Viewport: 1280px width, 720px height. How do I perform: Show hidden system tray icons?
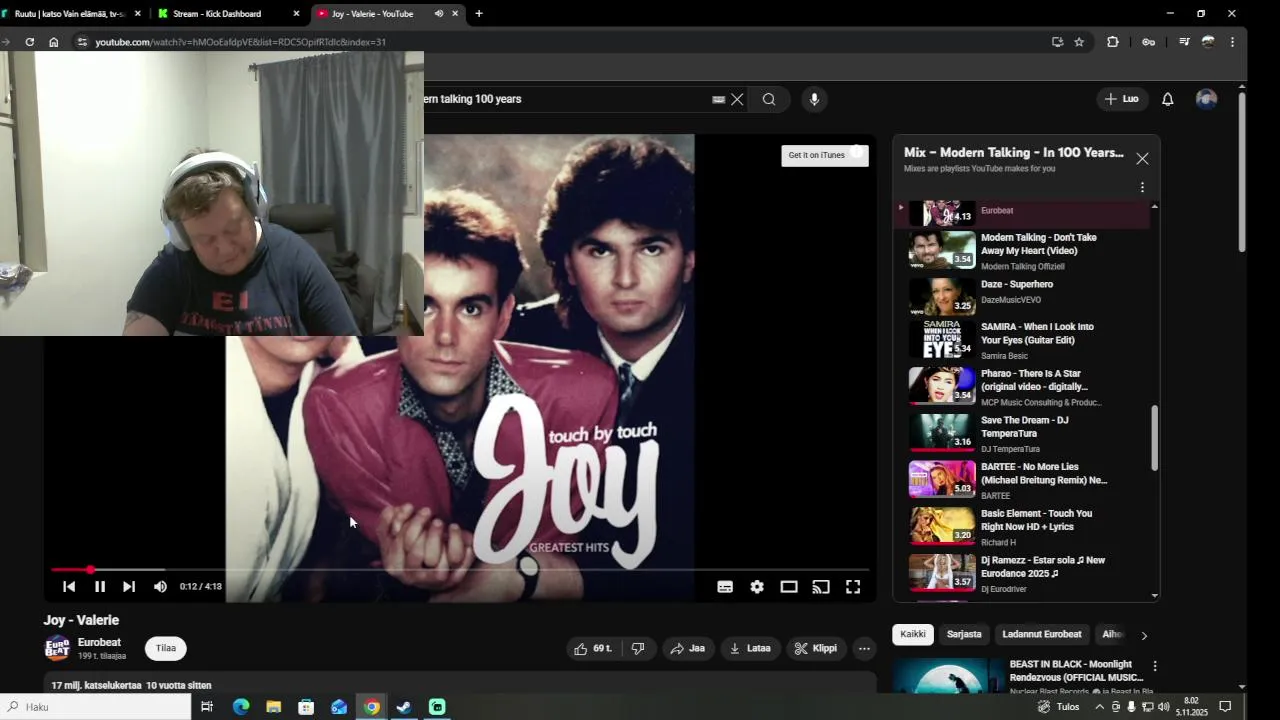[x=1100, y=707]
